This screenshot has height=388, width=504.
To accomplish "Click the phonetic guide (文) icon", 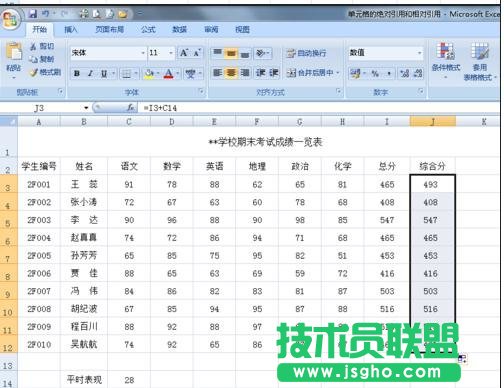I will pos(190,73).
